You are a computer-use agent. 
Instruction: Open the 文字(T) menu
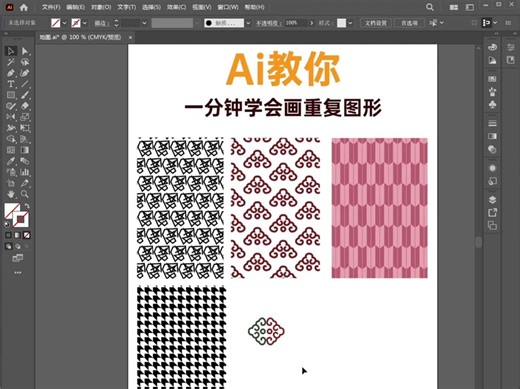pyautogui.click(x=127, y=7)
